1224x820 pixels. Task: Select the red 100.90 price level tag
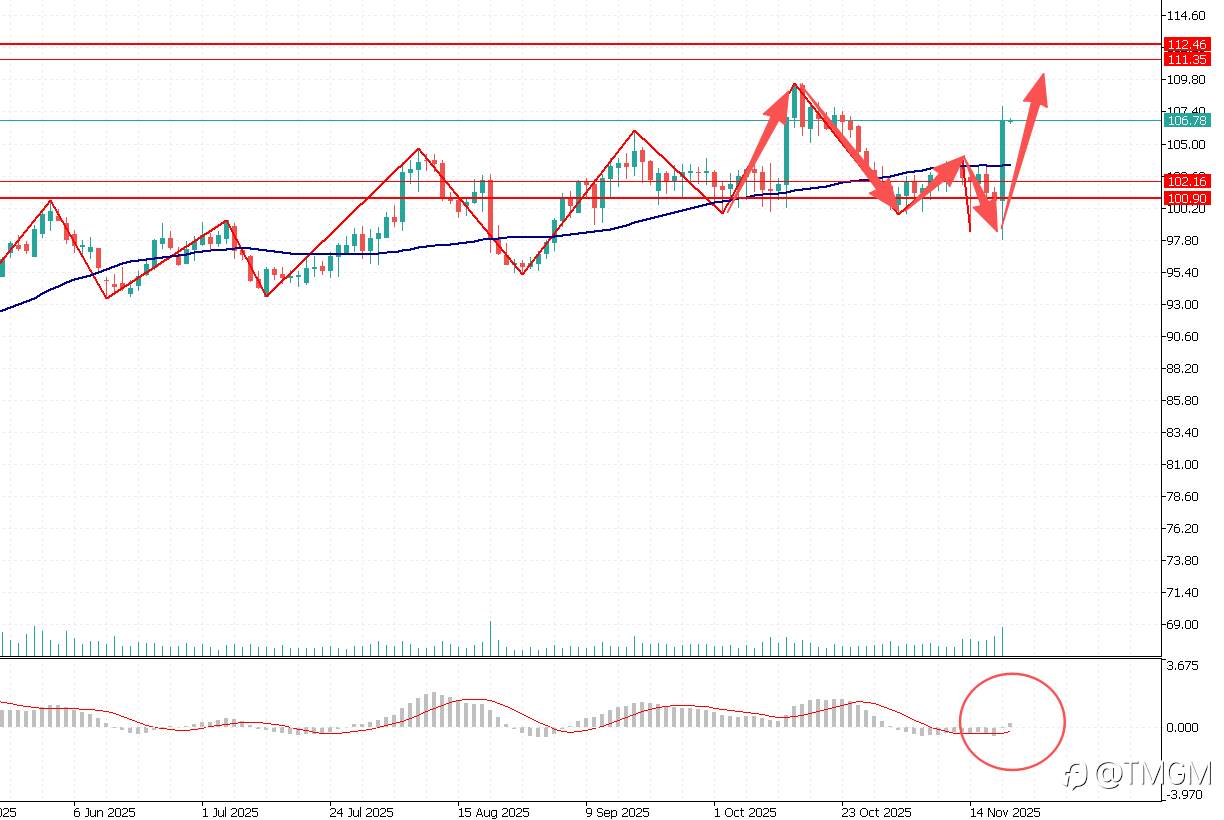[1188, 199]
